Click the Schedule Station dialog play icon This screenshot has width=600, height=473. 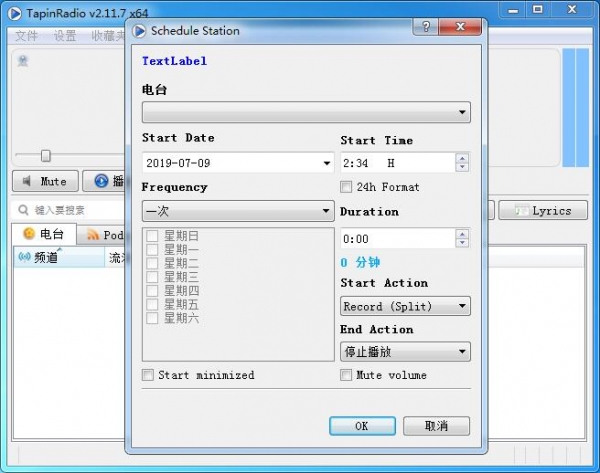[x=139, y=31]
